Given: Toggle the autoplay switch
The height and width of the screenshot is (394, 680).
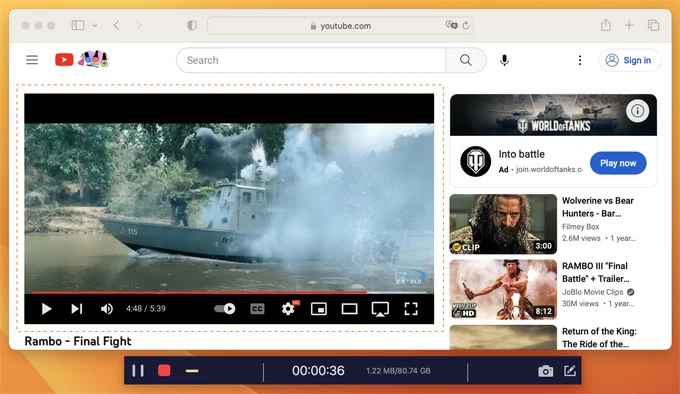Looking at the screenshot, I should click(225, 309).
